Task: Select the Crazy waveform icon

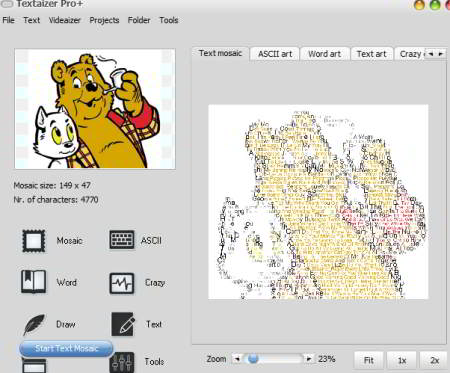Action: click(122, 283)
